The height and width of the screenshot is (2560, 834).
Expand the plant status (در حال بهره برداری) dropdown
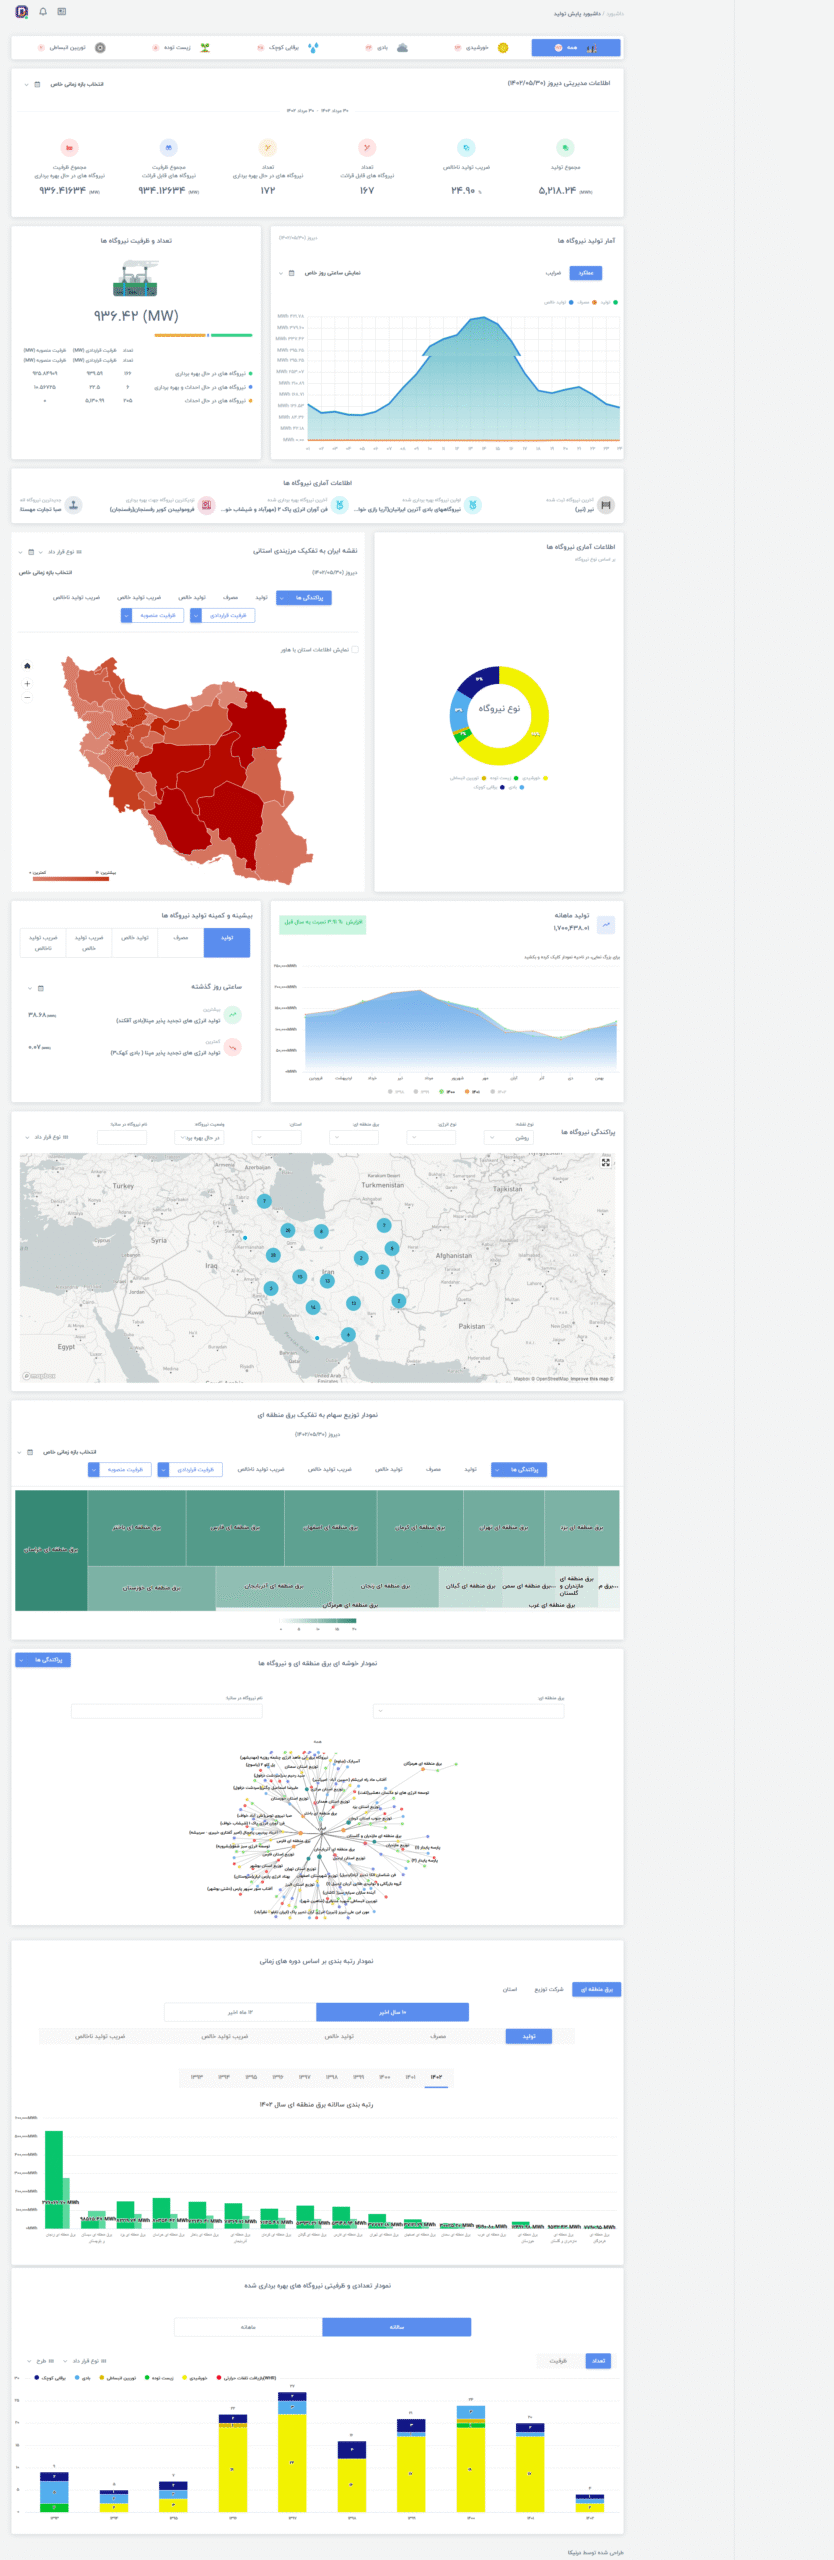point(198,1137)
